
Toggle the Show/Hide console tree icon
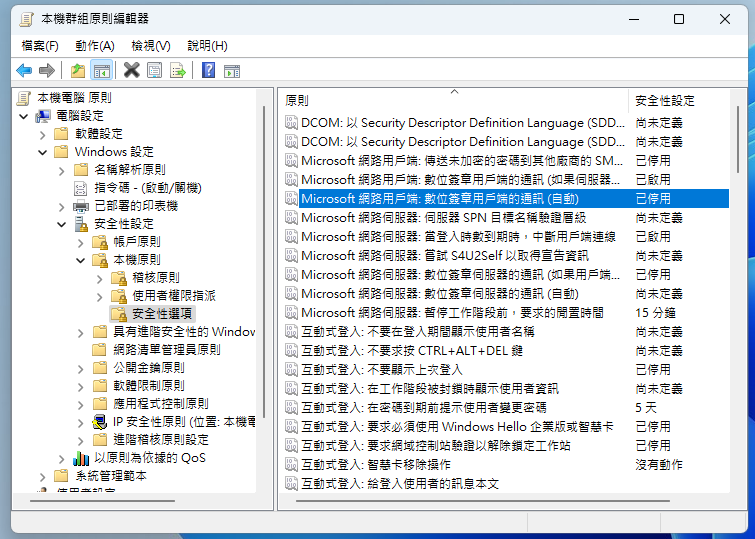click(x=102, y=71)
